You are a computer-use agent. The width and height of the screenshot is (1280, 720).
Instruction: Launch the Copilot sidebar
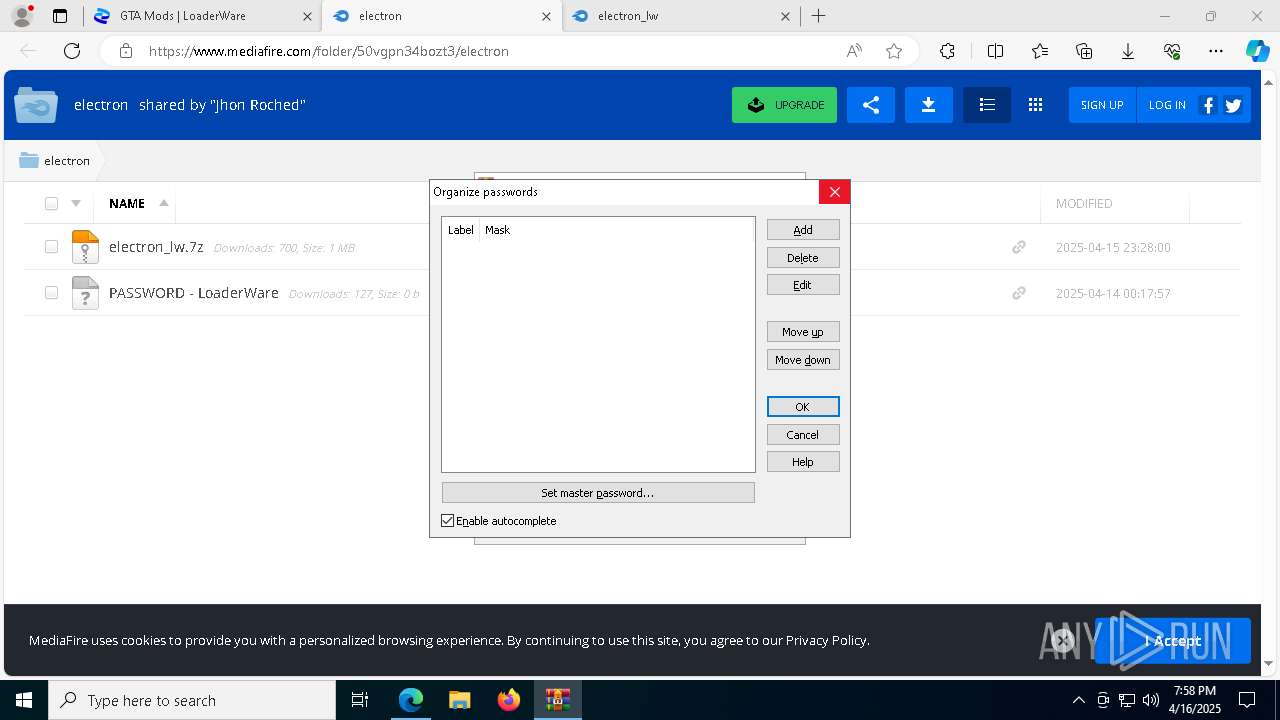1257,51
